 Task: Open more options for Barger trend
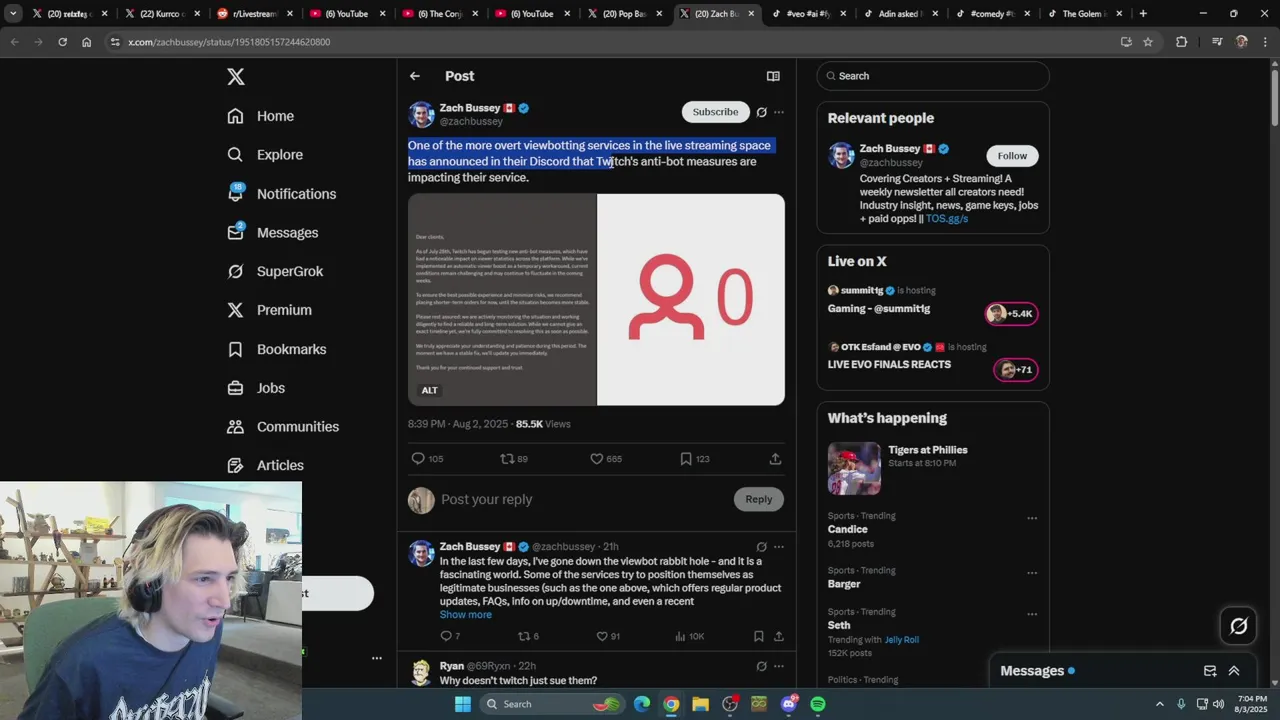pyautogui.click(x=1032, y=573)
